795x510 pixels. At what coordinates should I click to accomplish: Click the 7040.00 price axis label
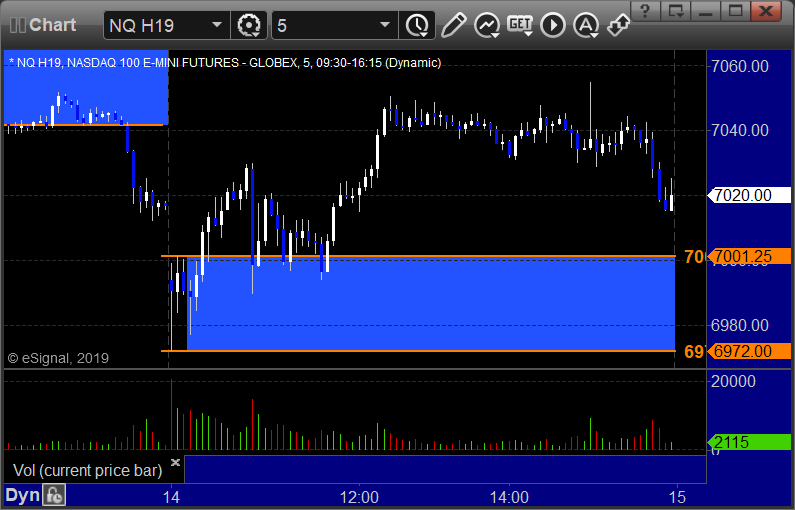pos(740,130)
